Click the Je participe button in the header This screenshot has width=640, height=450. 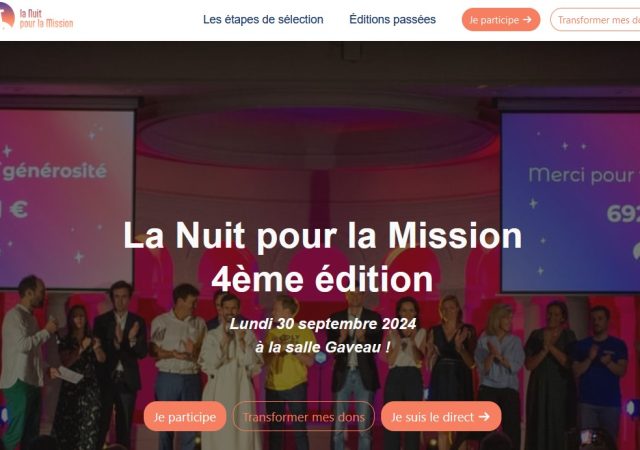501,20
